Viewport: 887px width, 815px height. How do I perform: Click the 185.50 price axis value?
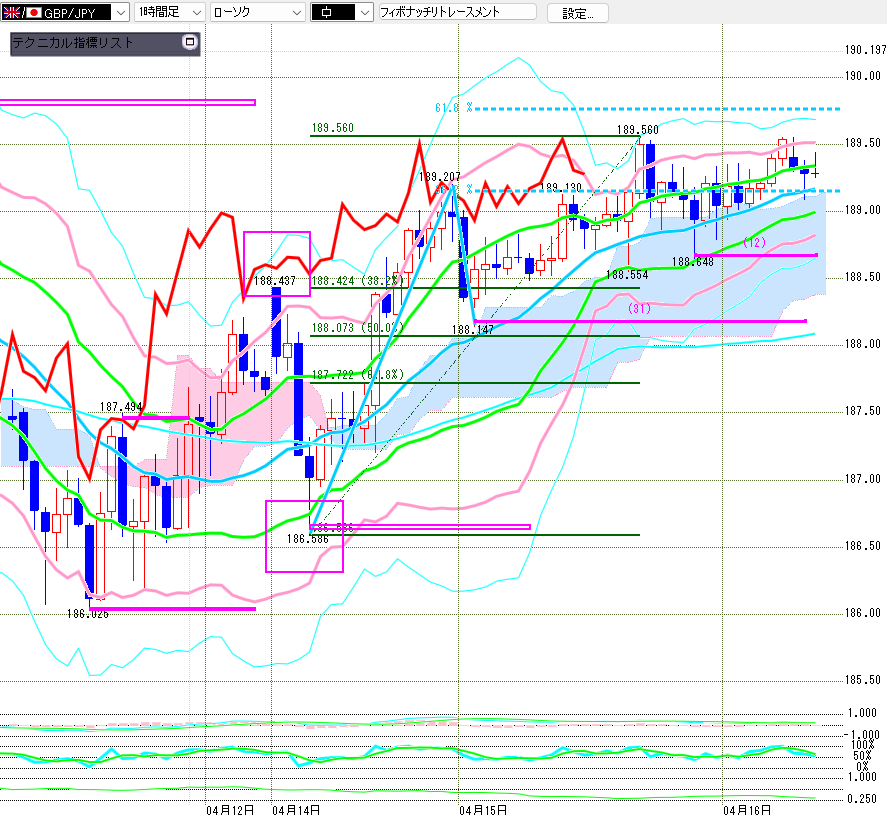click(x=863, y=680)
